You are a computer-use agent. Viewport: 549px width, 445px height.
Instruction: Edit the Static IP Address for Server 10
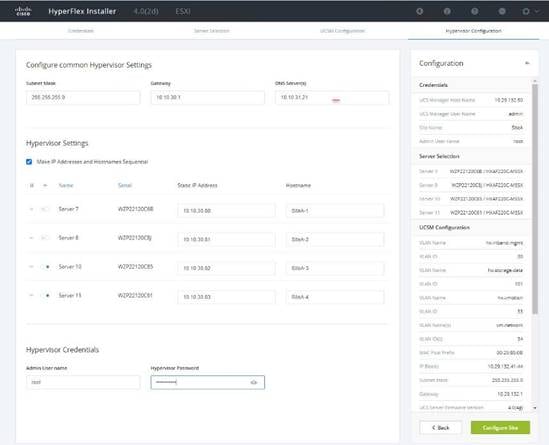[x=226, y=268]
